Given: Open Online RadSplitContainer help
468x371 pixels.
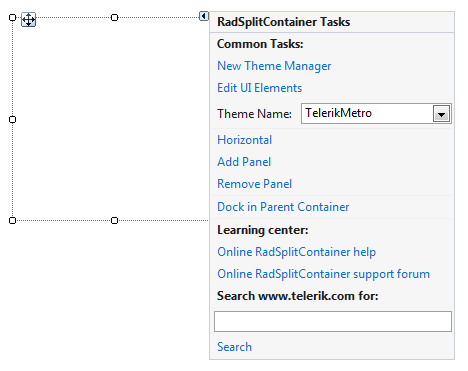Looking at the screenshot, I should 296,252.
